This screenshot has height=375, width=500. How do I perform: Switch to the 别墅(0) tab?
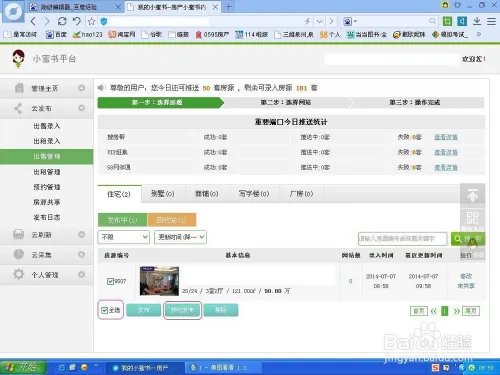[x=163, y=194]
